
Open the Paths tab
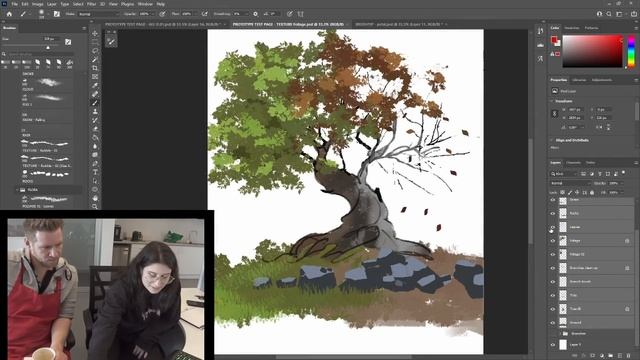(590, 162)
